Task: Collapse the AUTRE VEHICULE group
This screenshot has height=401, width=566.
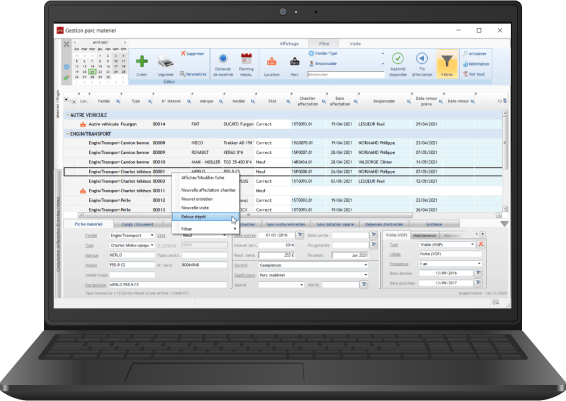Action: 68,115
